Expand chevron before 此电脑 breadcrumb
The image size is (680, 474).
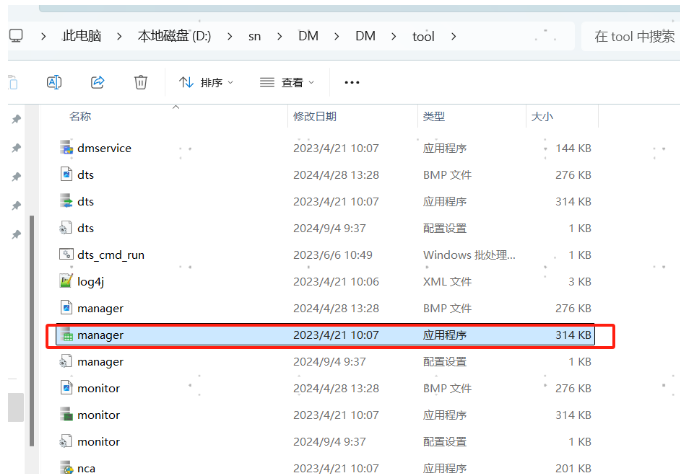(x=43, y=36)
